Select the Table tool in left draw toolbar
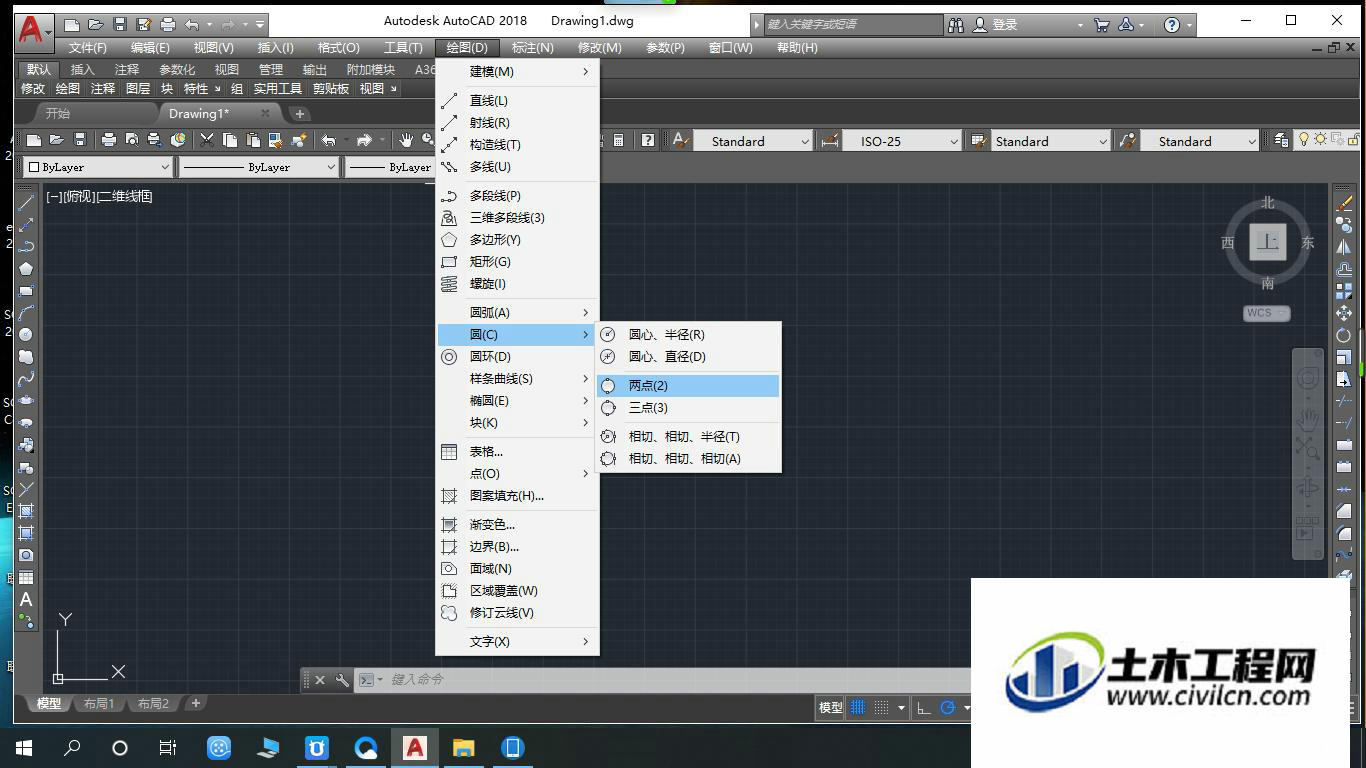Viewport: 1366px width, 768px height. point(26,577)
